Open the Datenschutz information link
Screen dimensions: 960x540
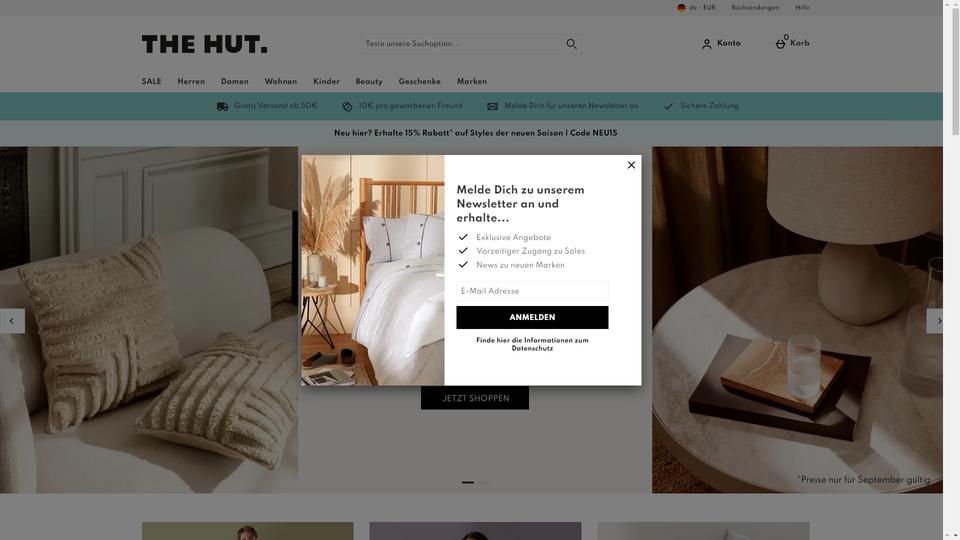coord(532,344)
